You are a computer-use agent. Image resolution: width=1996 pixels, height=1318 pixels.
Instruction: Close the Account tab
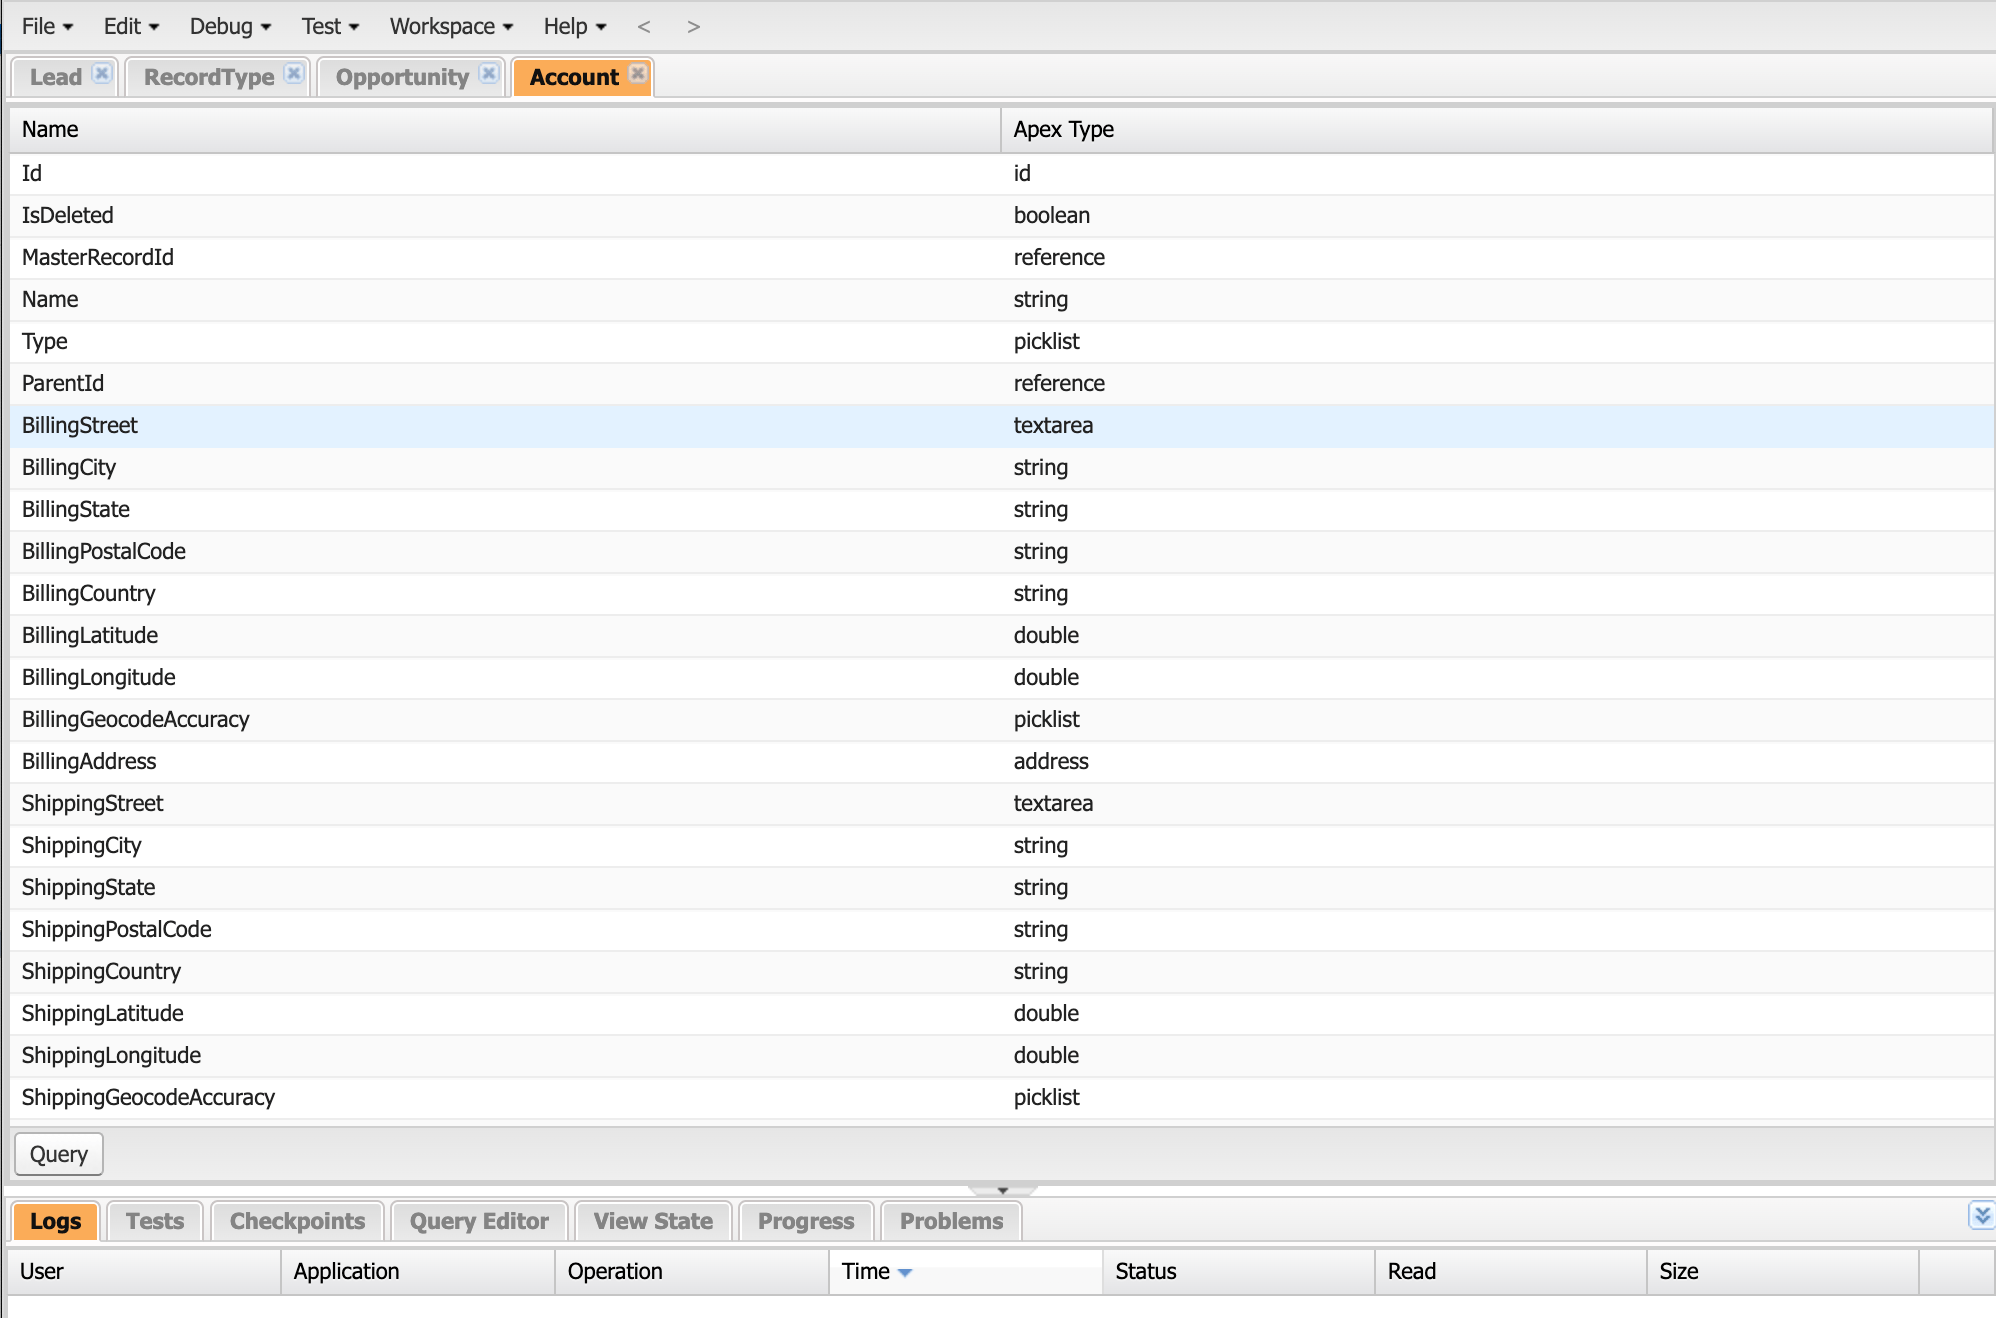[637, 72]
